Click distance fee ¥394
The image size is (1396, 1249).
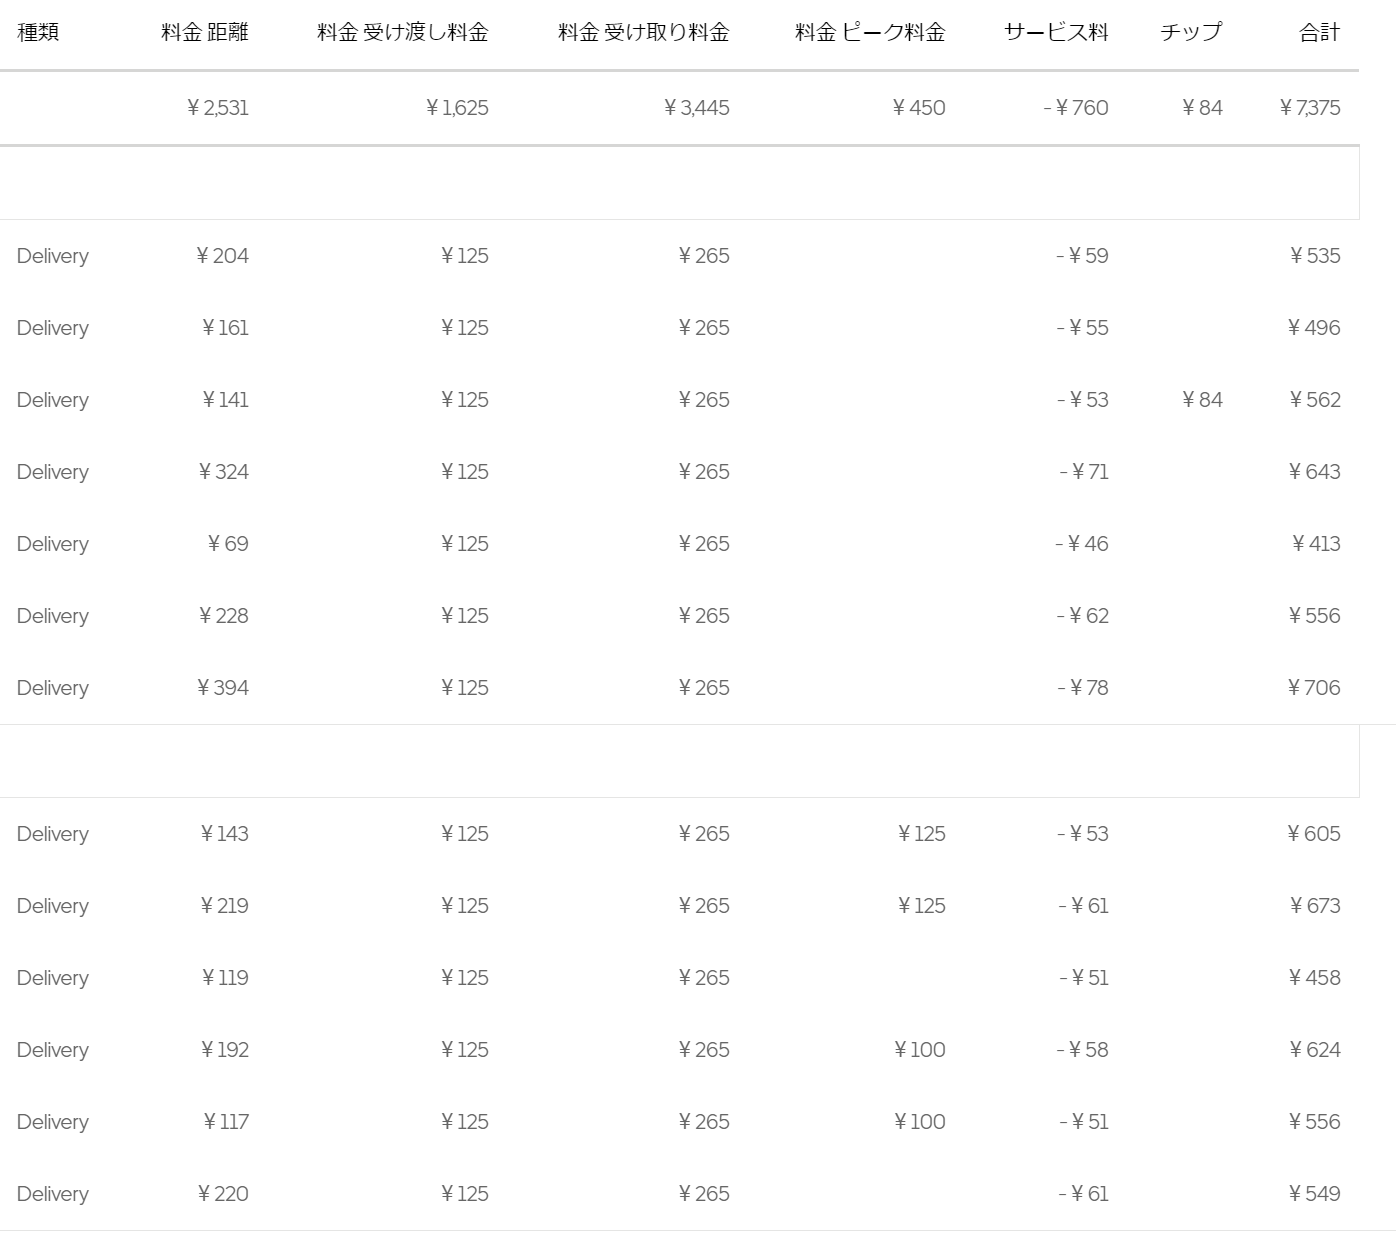point(223,688)
